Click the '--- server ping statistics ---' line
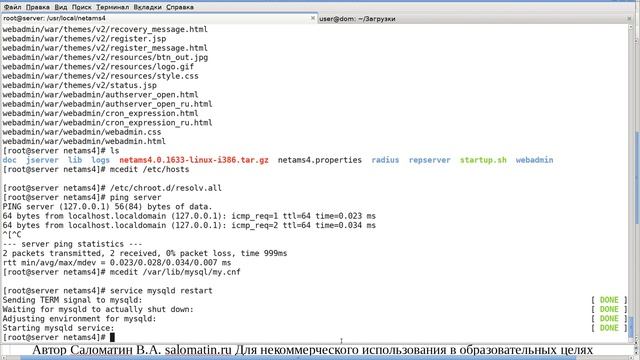Screen dimensions: 640x360 72,244
